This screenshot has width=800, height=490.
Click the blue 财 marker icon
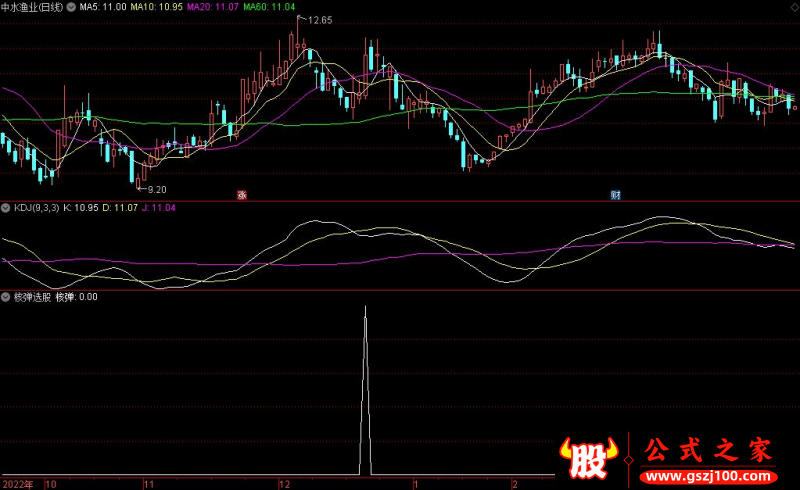click(615, 194)
